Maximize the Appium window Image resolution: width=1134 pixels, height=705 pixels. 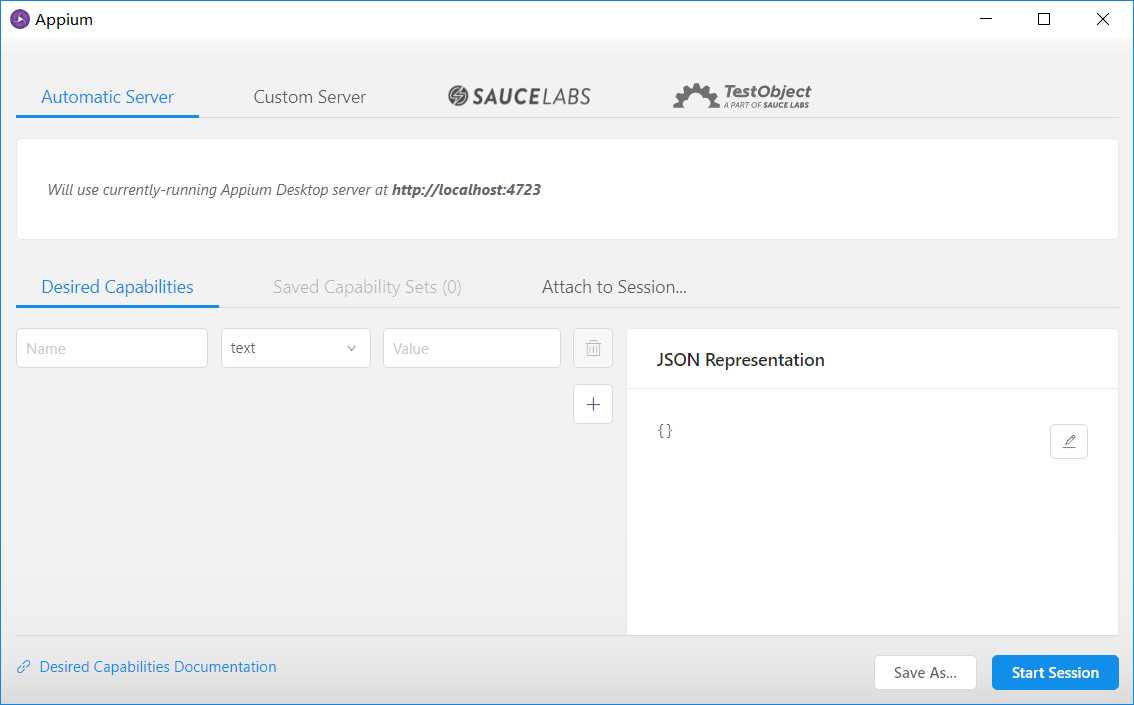pyautogui.click(x=1044, y=20)
